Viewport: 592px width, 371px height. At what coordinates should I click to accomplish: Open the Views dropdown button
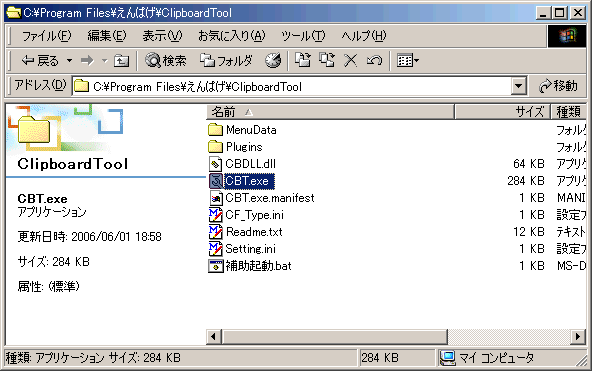tap(408, 60)
